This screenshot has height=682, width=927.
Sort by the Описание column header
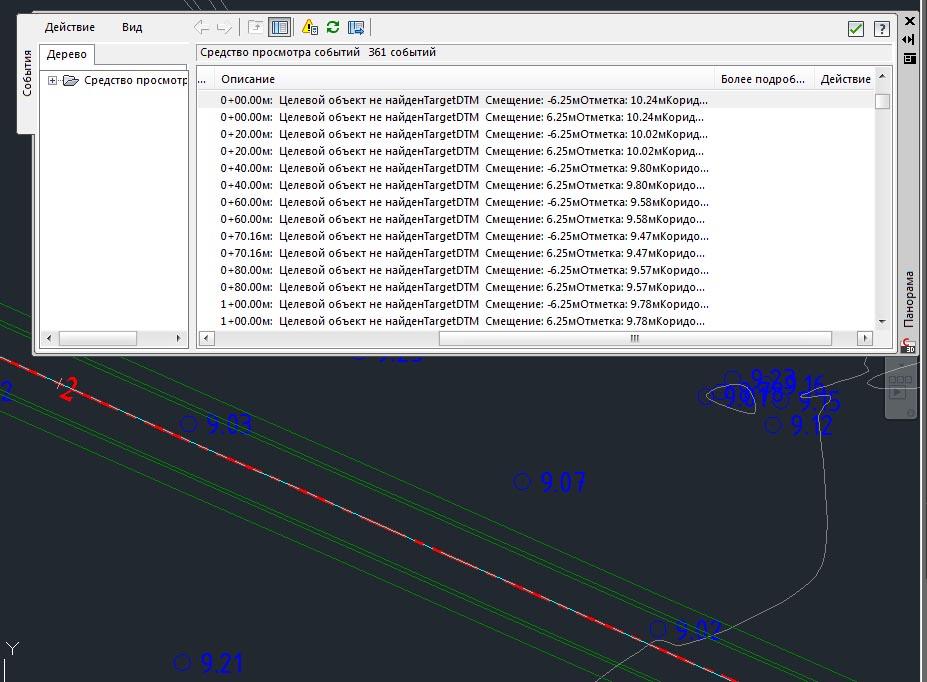coord(248,79)
